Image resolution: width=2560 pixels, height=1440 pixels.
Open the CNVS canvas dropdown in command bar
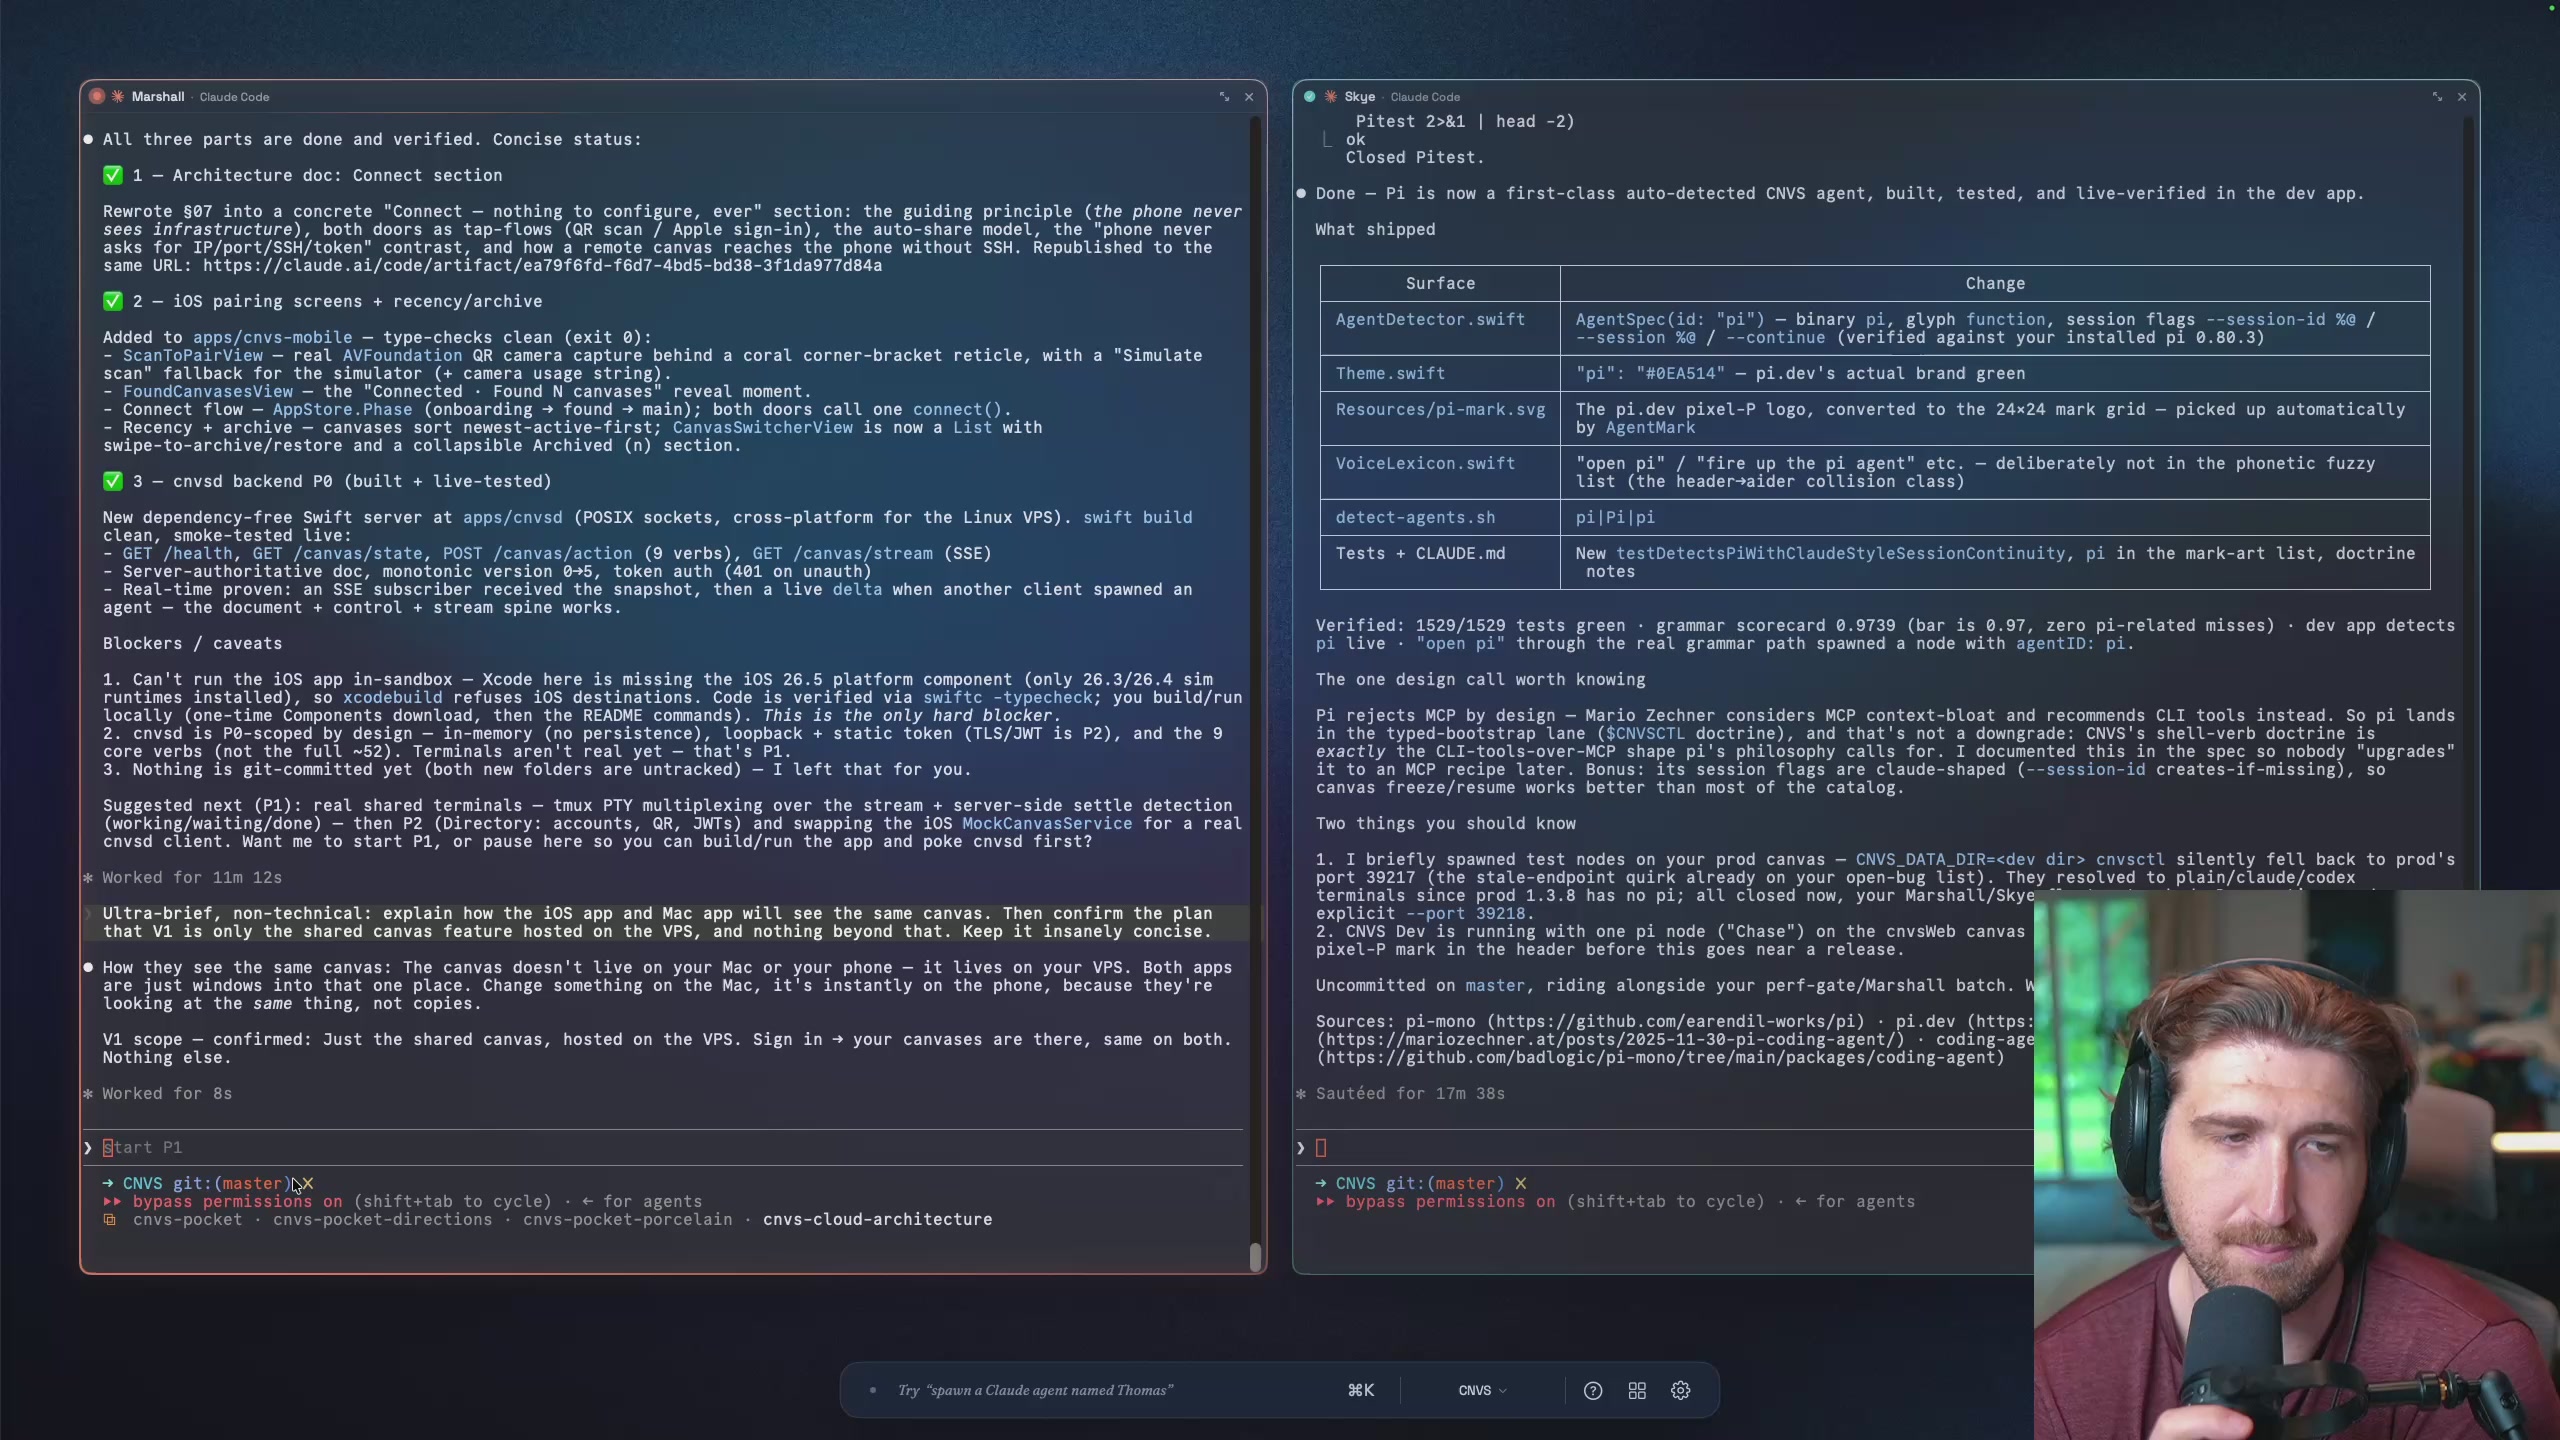point(1482,1390)
